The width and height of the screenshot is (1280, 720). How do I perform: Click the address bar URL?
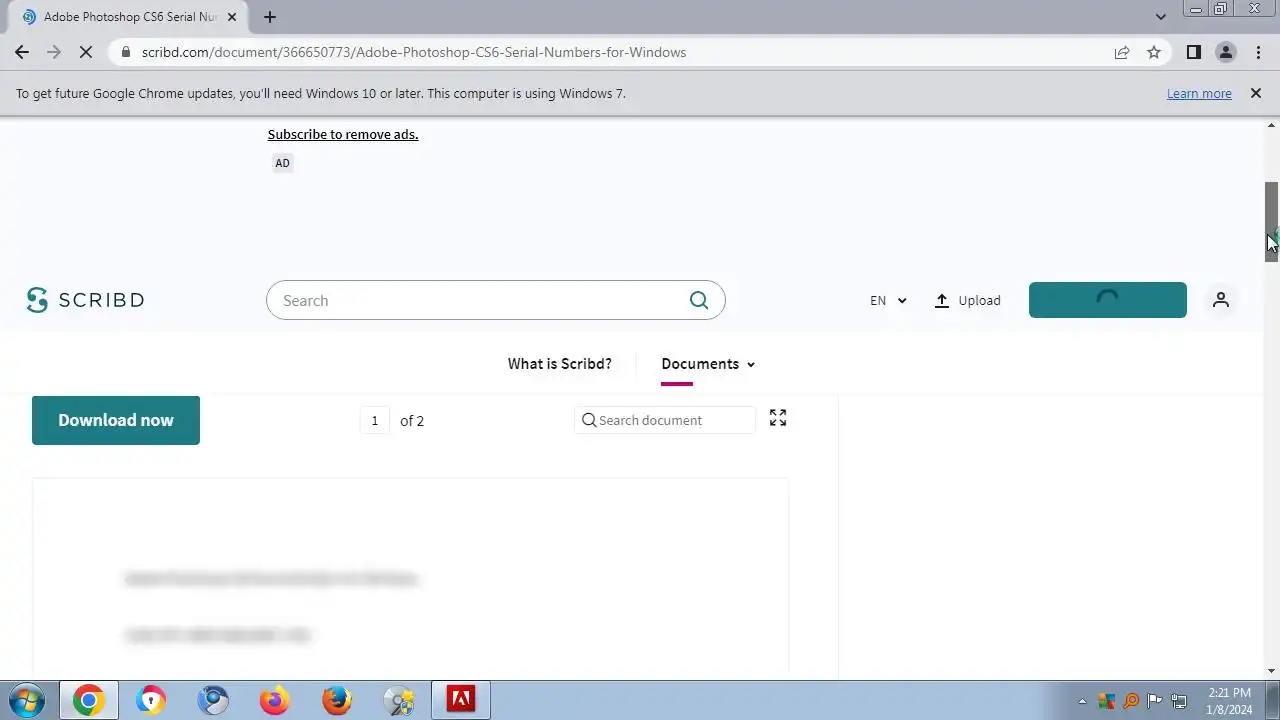tap(414, 52)
